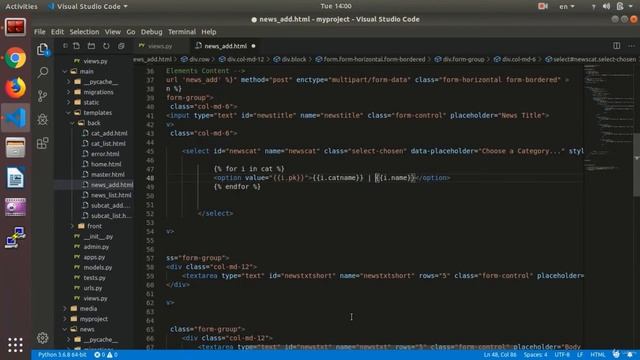This screenshot has width=640, height=360.
Task: Click Collapse All folders icon
Action: click(121, 46)
